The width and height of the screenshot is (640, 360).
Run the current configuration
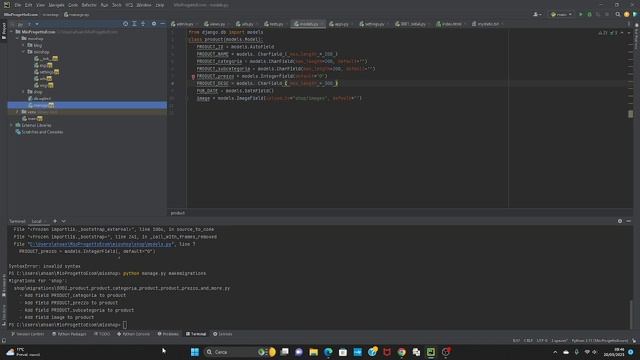tap(581, 14)
